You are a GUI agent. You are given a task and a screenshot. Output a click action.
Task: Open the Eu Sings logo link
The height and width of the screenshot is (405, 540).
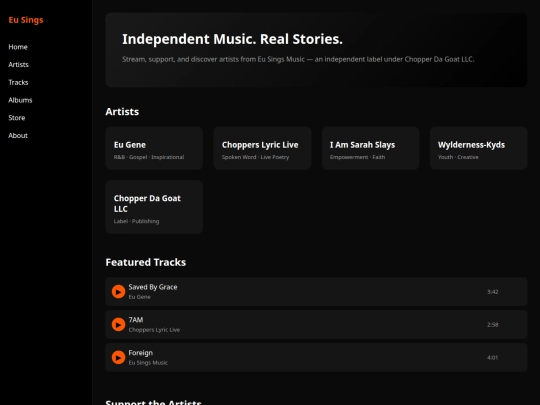26,20
